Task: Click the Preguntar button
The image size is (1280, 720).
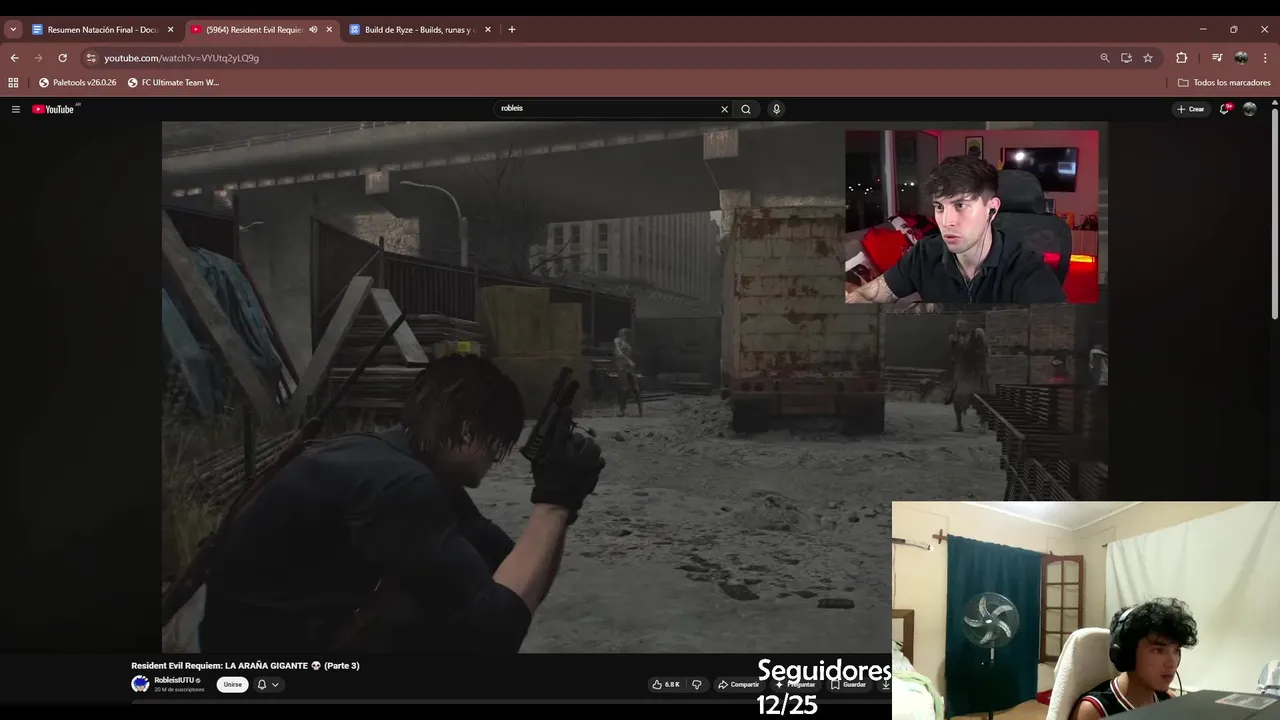Action: point(796,684)
